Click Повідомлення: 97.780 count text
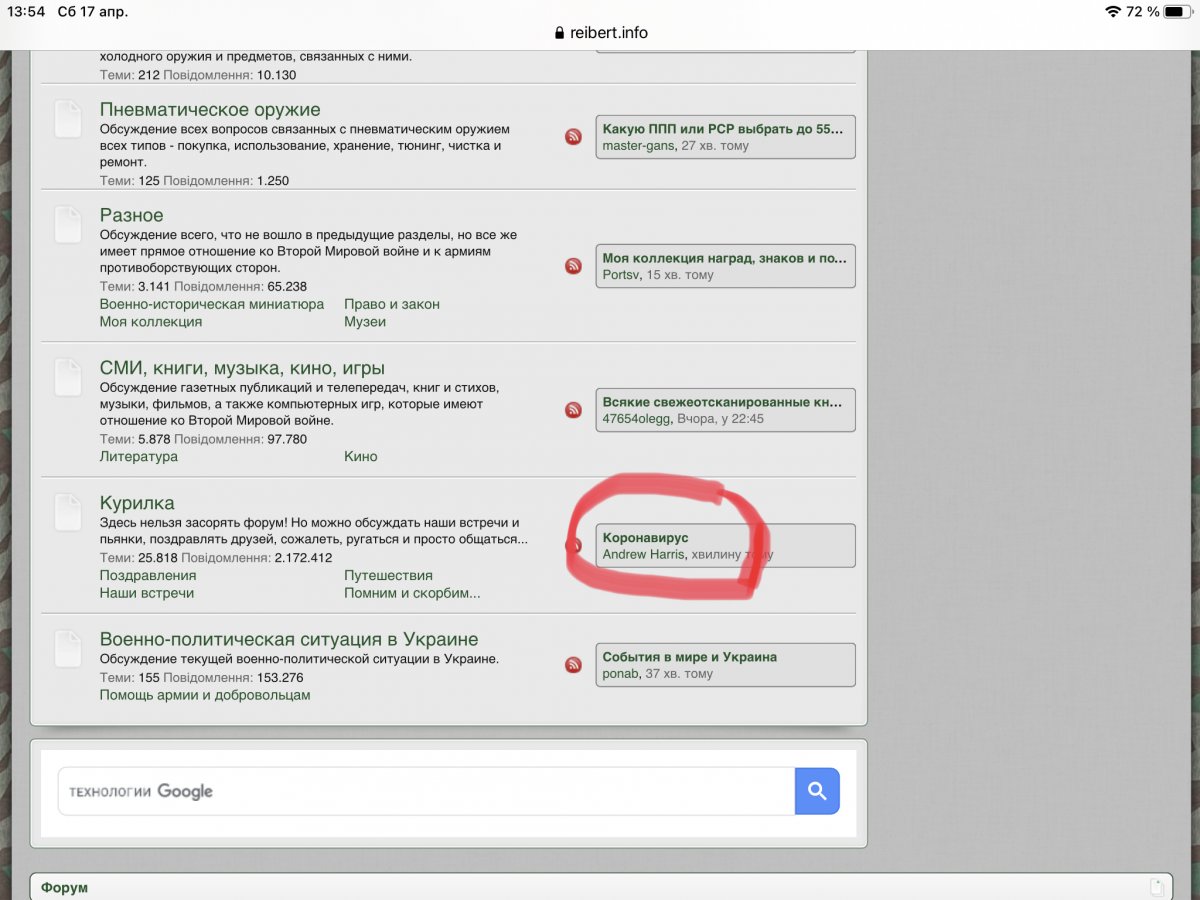Viewport: 1200px width, 900px height. tap(241, 439)
